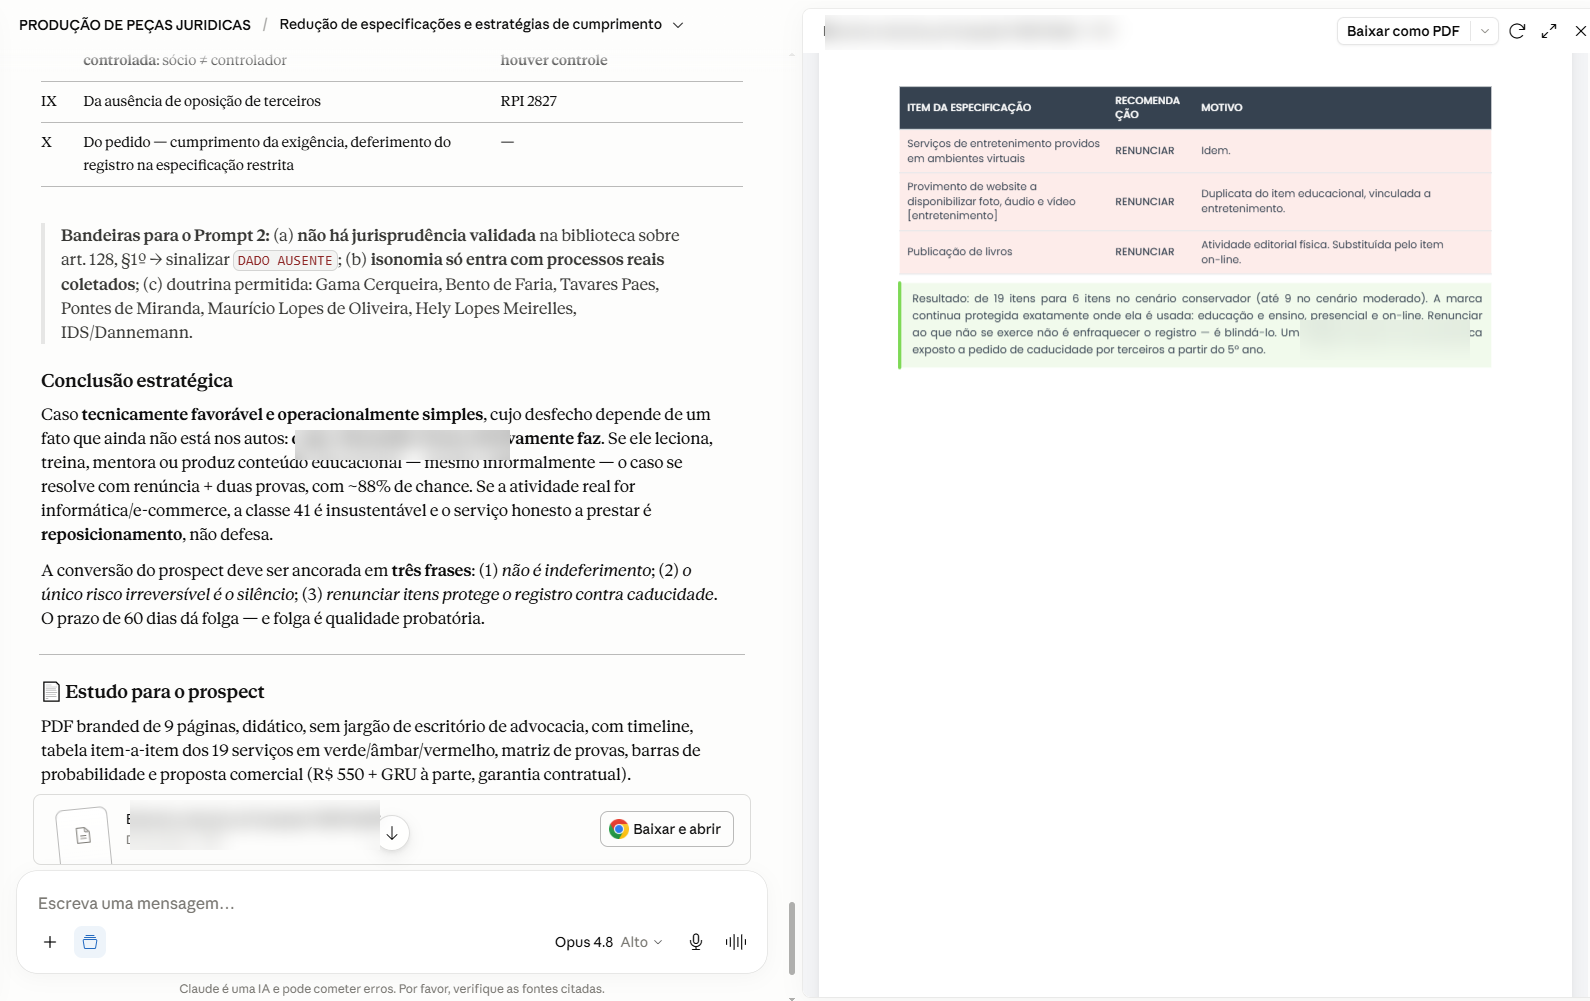Click the microphone dictation icon
Viewport: 1590px width, 1001px height.
[x=696, y=942]
